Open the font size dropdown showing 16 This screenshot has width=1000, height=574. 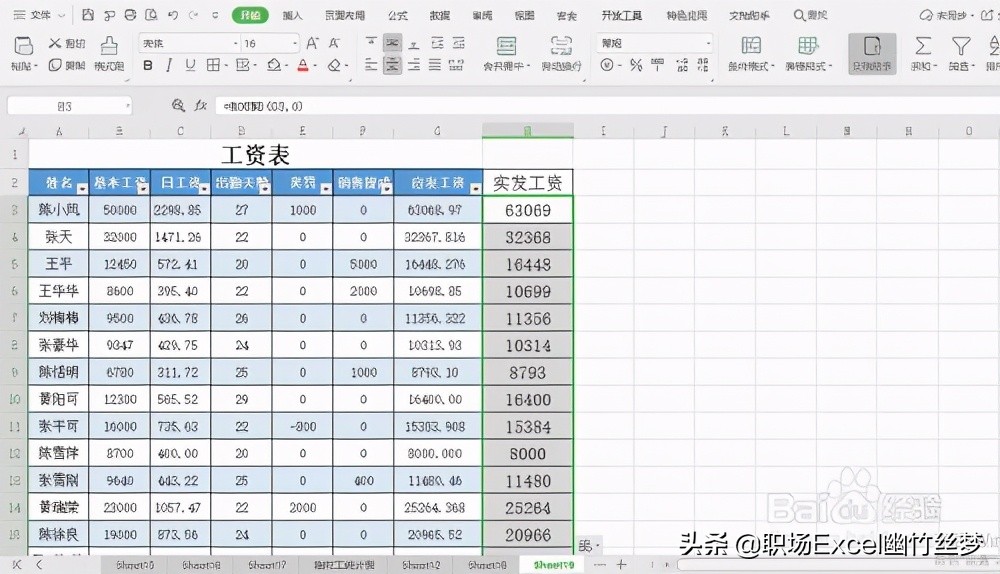pos(295,43)
